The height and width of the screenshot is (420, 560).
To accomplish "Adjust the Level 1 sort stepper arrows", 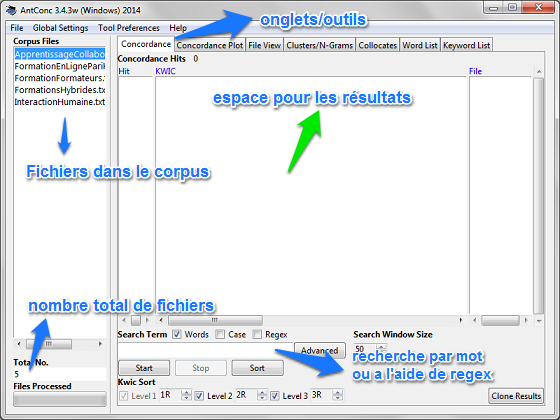I will (186, 395).
